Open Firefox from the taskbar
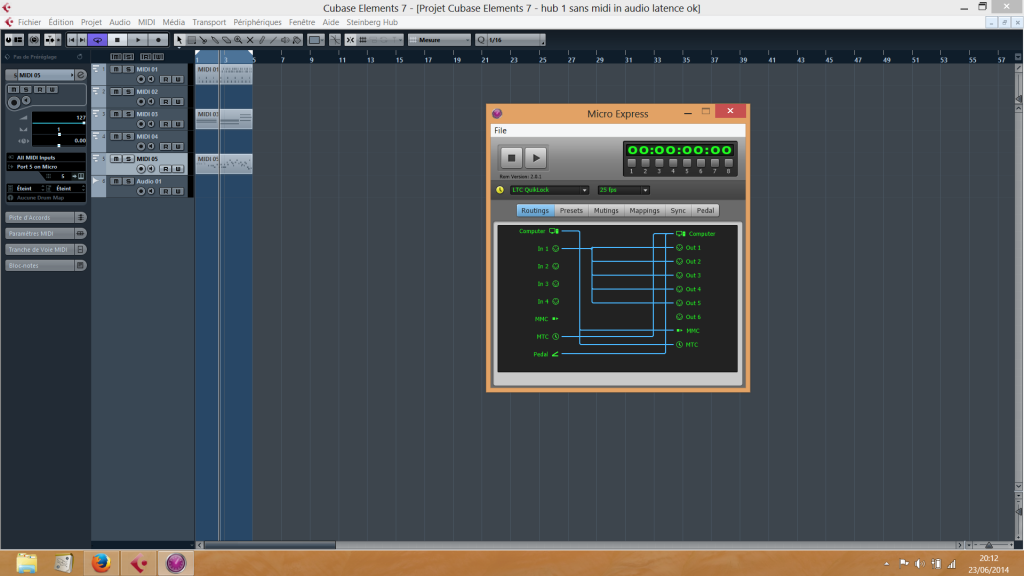Image resolution: width=1024 pixels, height=576 pixels. point(101,563)
